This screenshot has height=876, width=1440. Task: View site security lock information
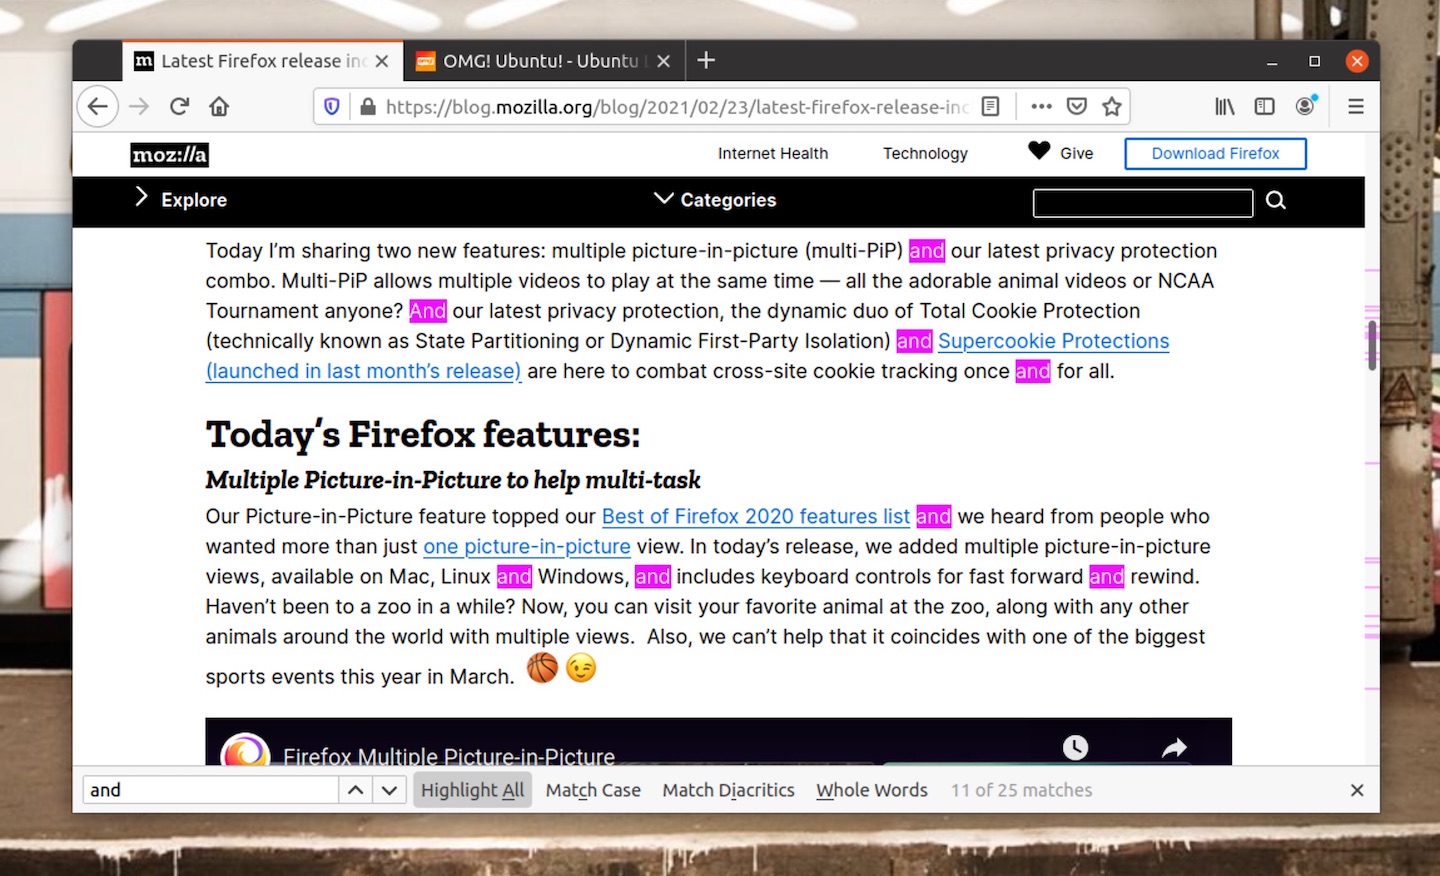pos(368,106)
